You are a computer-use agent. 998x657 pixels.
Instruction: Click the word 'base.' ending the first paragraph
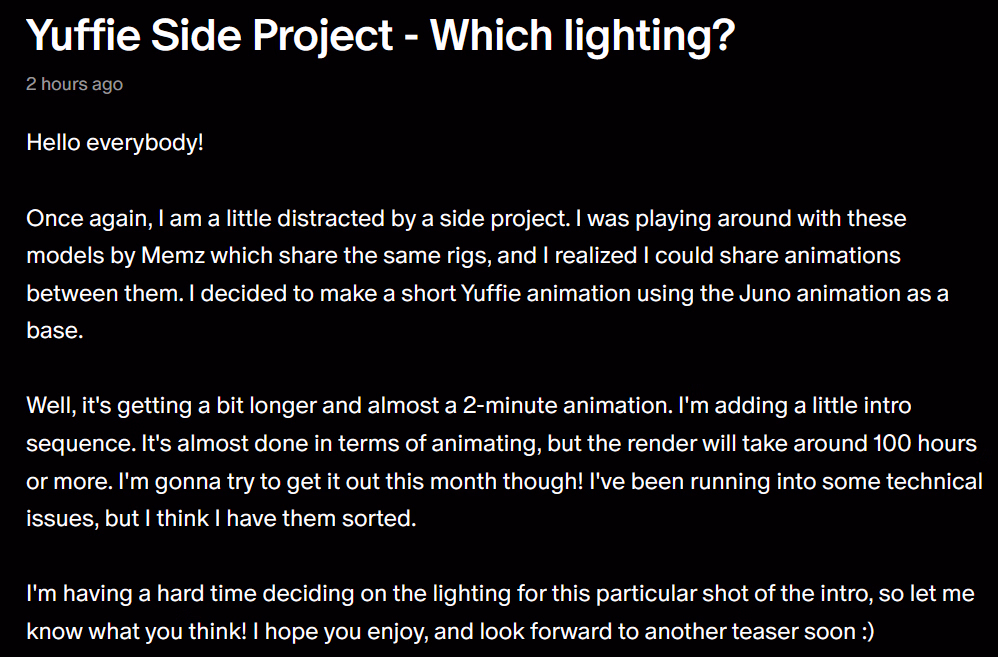(x=55, y=330)
